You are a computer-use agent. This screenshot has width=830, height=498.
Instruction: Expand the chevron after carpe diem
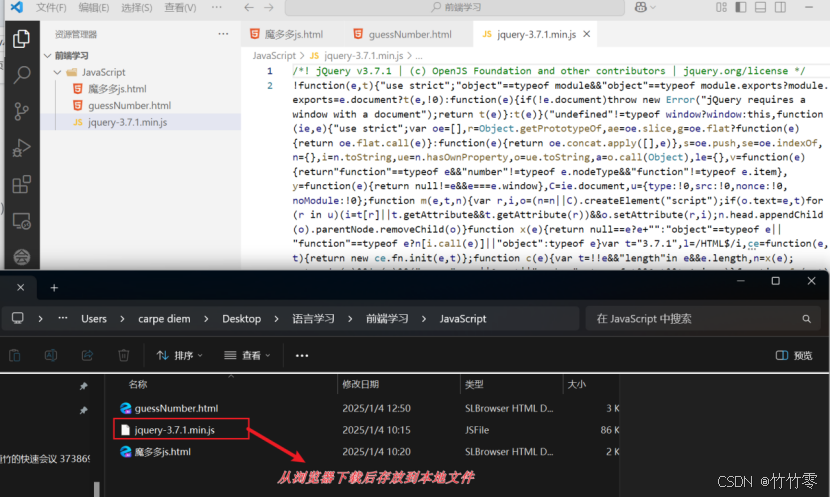tap(206, 319)
